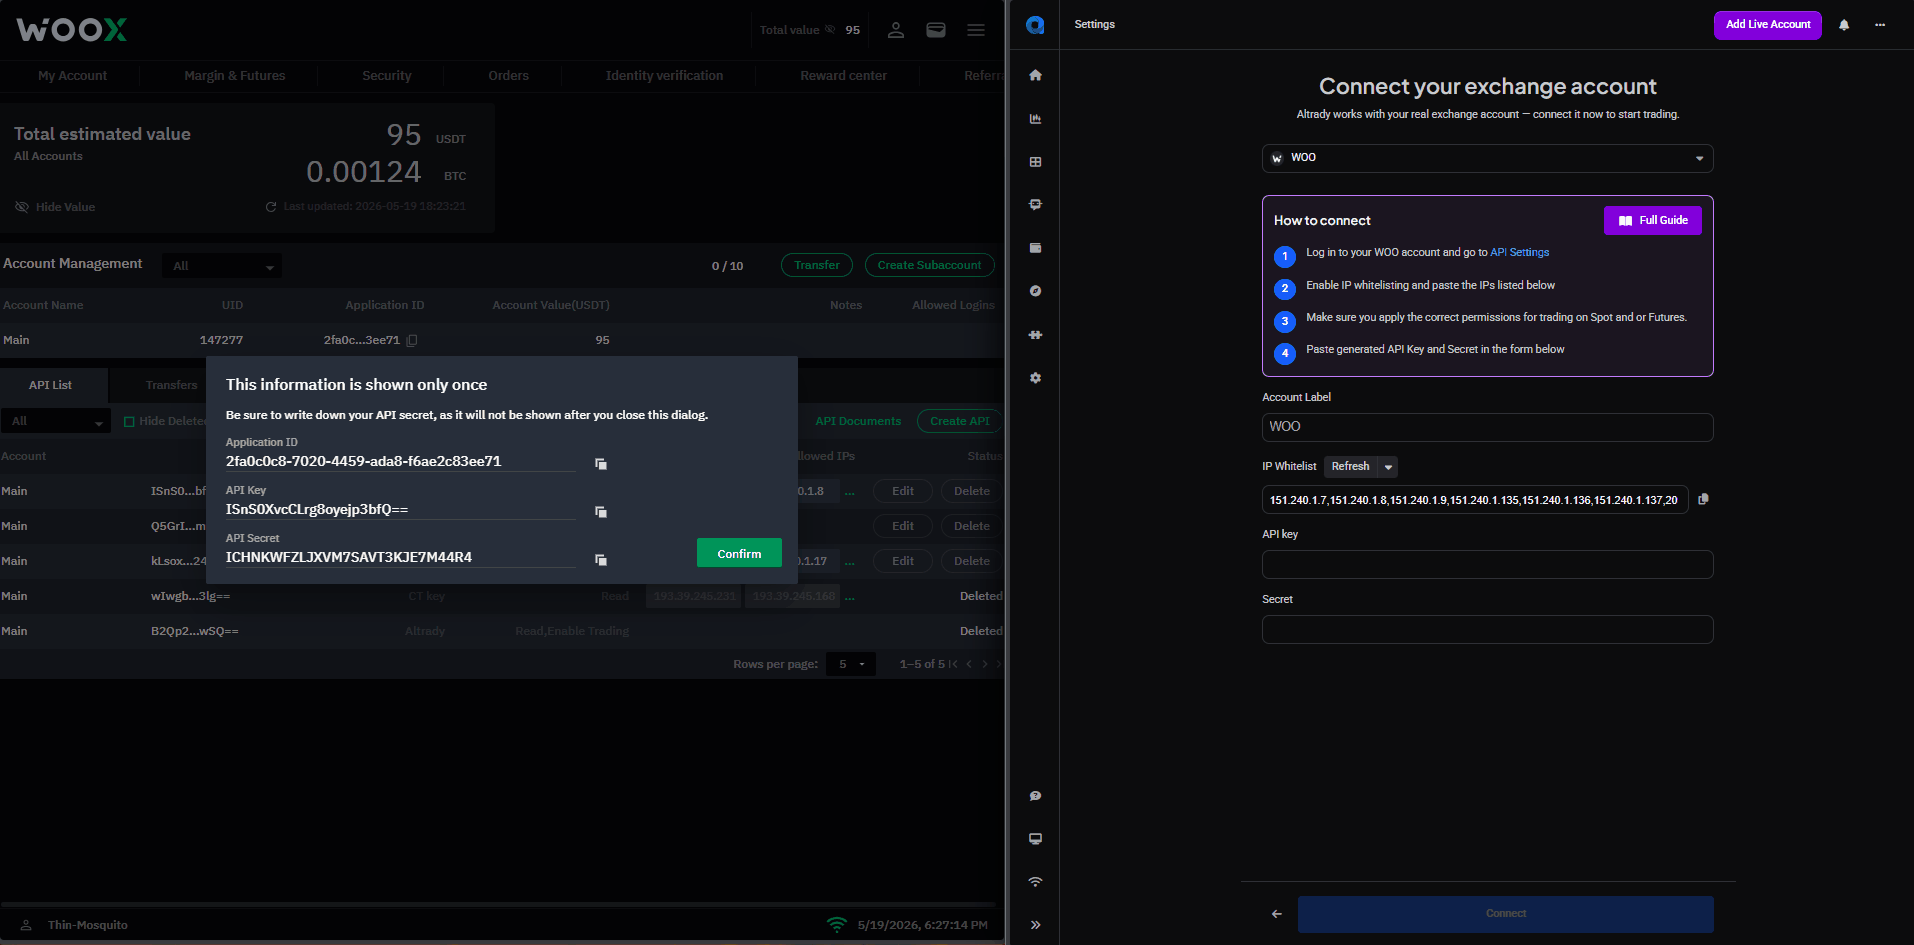The width and height of the screenshot is (1914, 945).
Task: Open the WOO X user profile icon
Action: click(896, 30)
